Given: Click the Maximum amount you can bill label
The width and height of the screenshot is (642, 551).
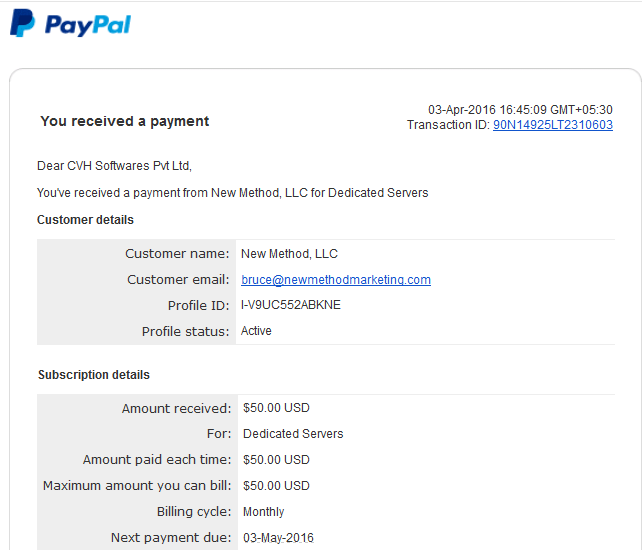Looking at the screenshot, I should [x=137, y=486].
